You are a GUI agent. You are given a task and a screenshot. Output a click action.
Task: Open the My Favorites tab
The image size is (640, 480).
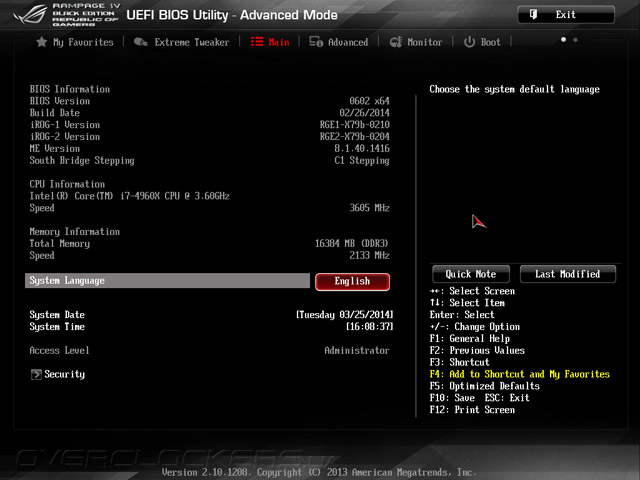point(83,42)
